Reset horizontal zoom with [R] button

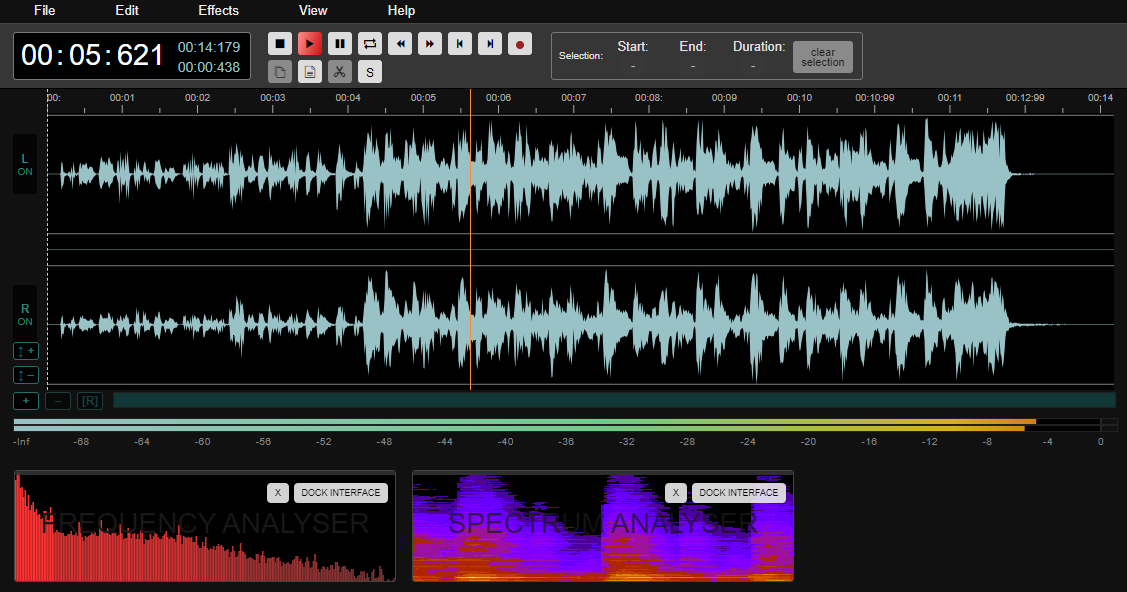click(89, 400)
